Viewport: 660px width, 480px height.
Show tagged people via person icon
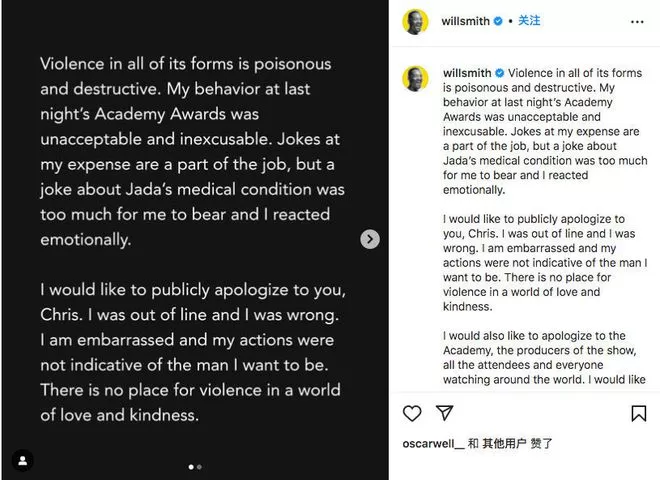pyautogui.click(x=23, y=461)
